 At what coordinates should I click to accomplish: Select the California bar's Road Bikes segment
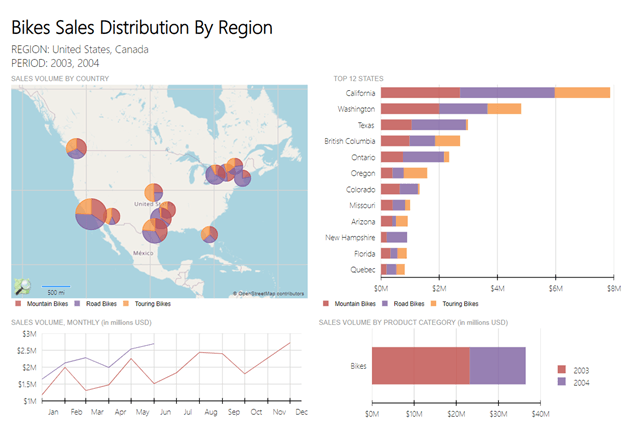[507, 93]
